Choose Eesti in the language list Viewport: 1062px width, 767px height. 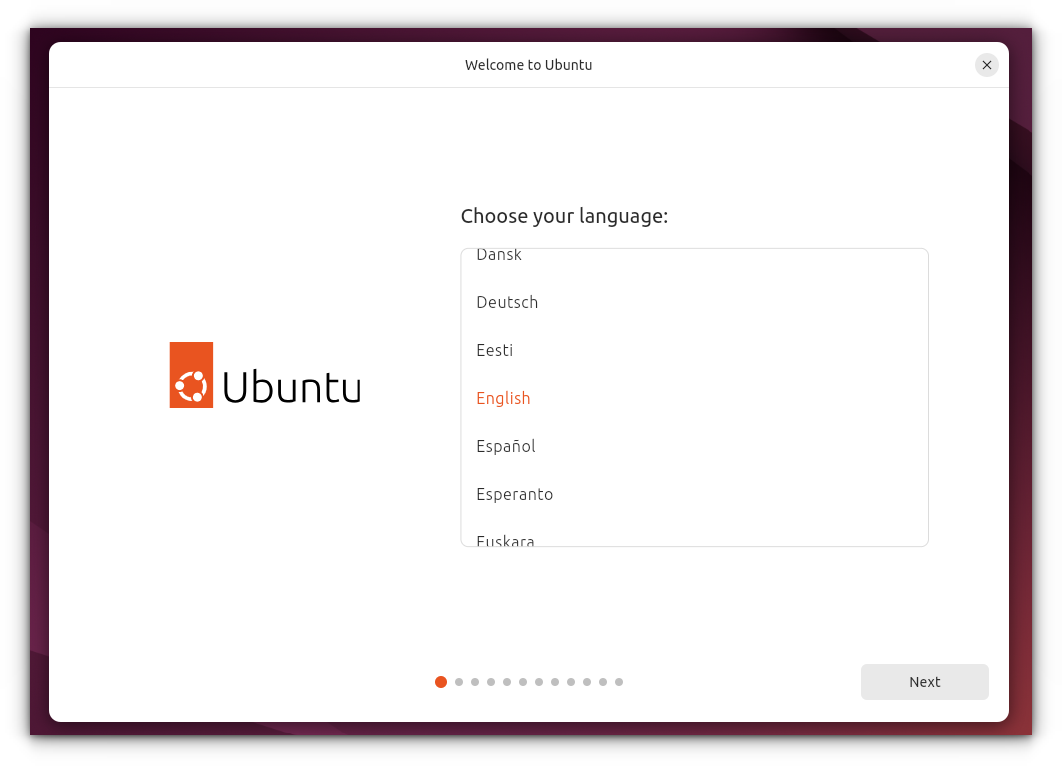tap(494, 350)
